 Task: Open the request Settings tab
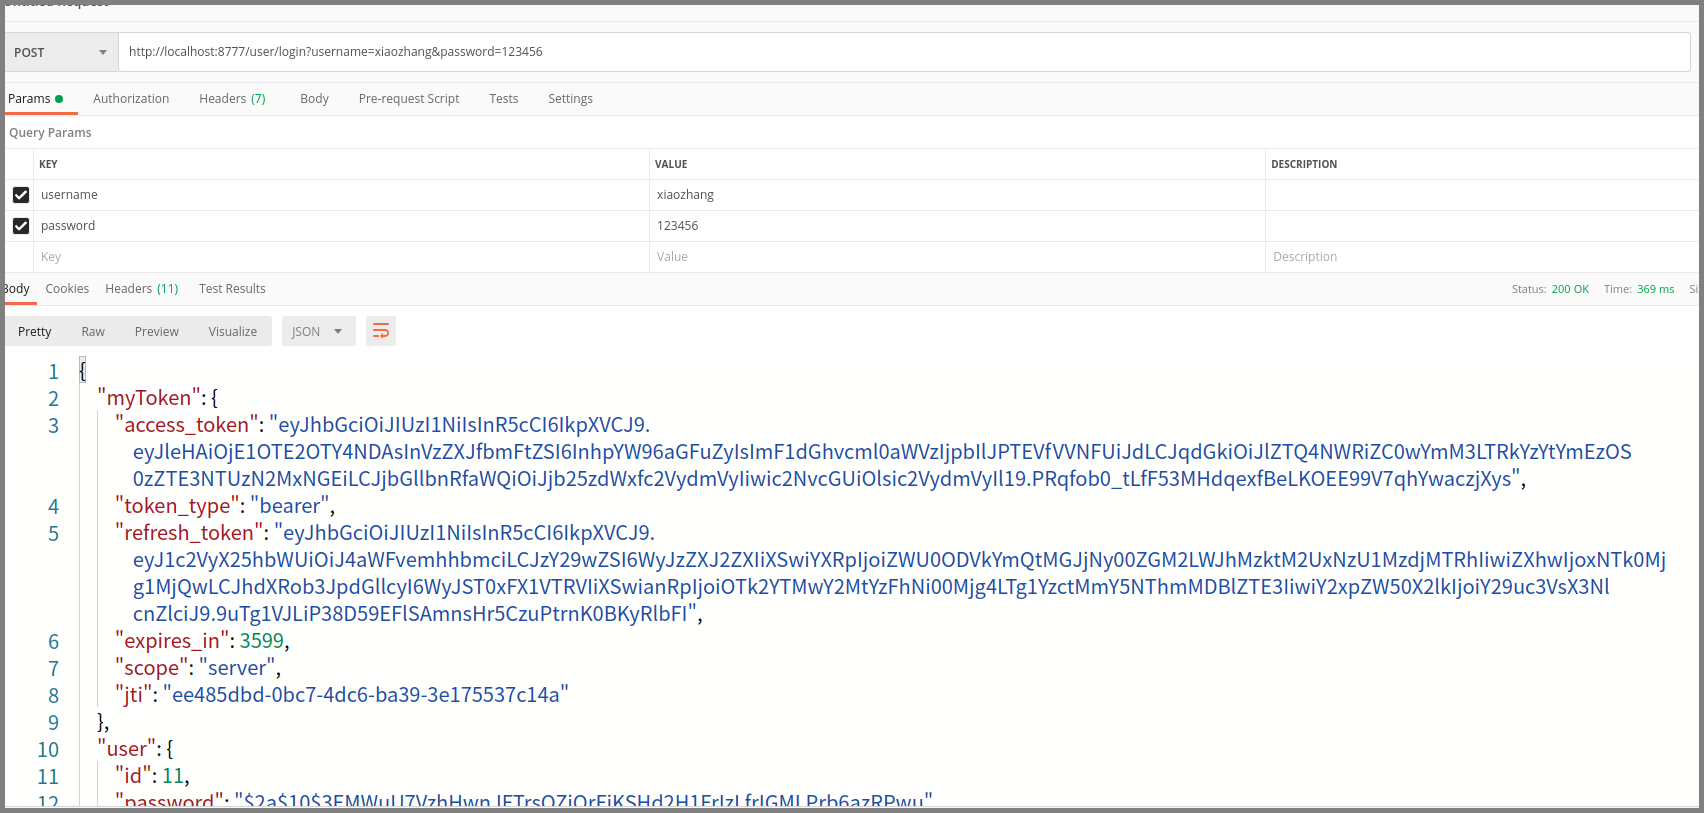(570, 99)
